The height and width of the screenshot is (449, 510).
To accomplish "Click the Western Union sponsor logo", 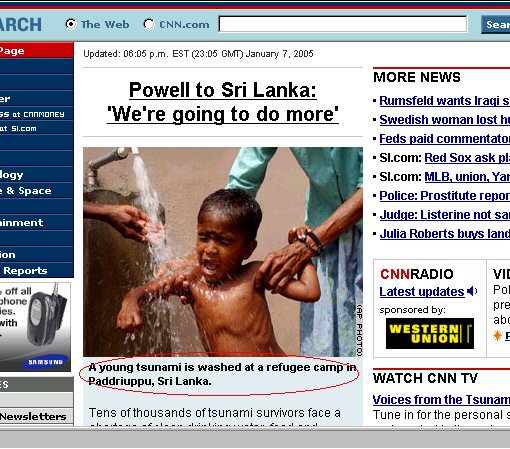I will (x=430, y=333).
